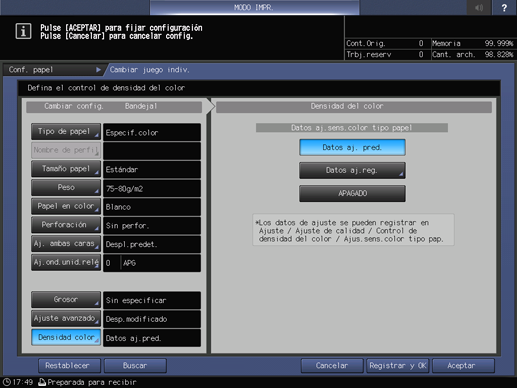Open the help question mark icon
517x388 pixels.
pos(504,7)
